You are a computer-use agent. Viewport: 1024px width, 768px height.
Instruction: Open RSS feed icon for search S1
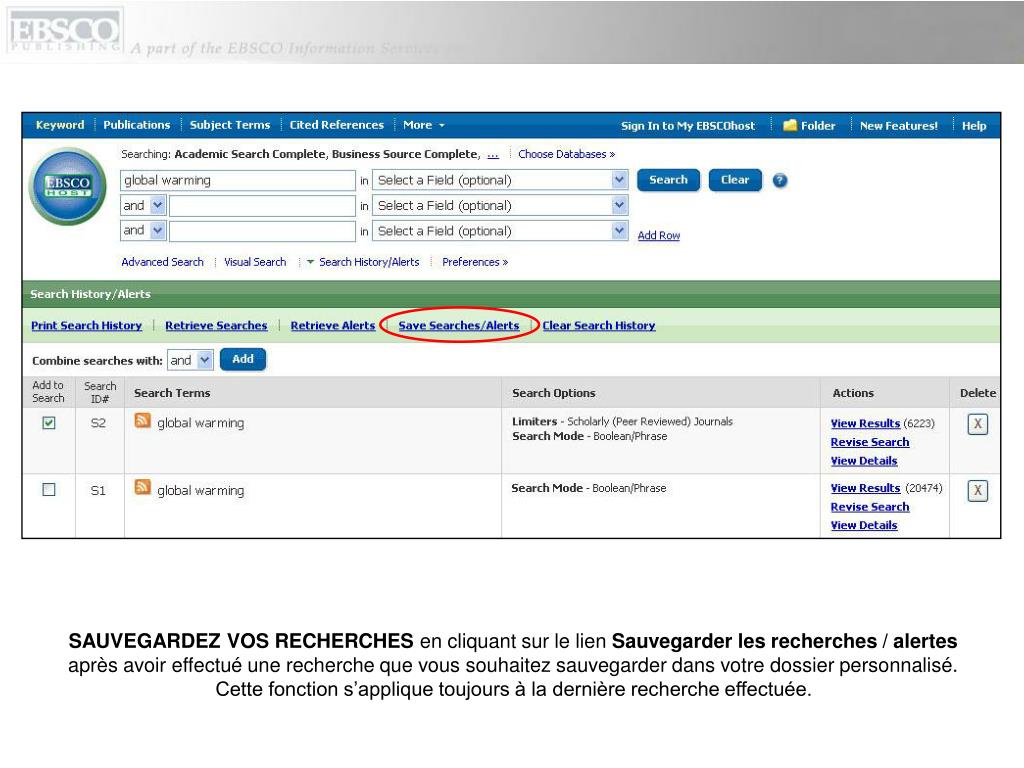tap(142, 487)
